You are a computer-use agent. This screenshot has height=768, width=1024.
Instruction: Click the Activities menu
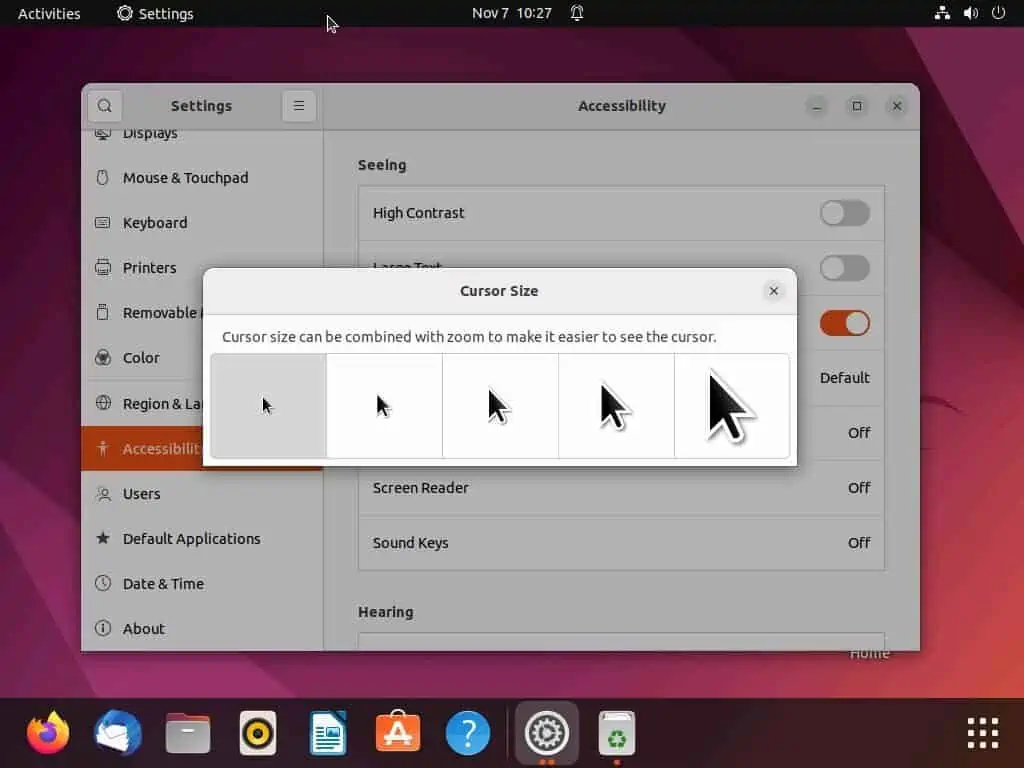(x=47, y=13)
